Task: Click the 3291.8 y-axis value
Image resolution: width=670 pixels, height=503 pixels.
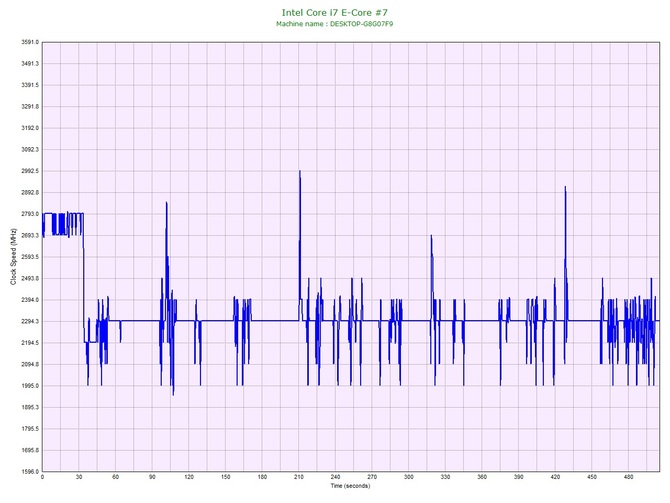Action: coord(30,107)
